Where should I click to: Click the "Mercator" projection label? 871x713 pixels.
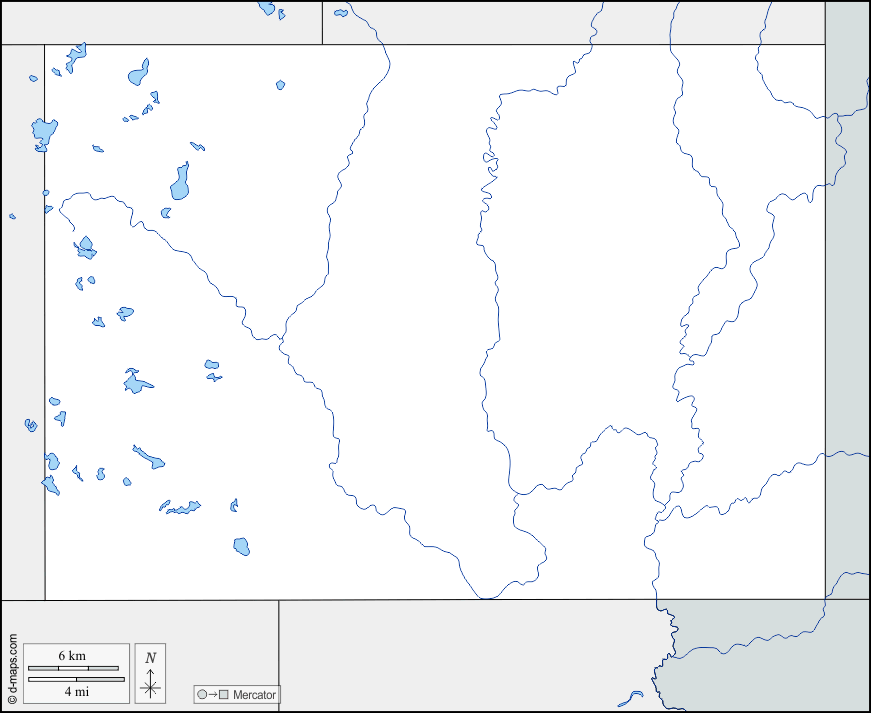coord(254,695)
